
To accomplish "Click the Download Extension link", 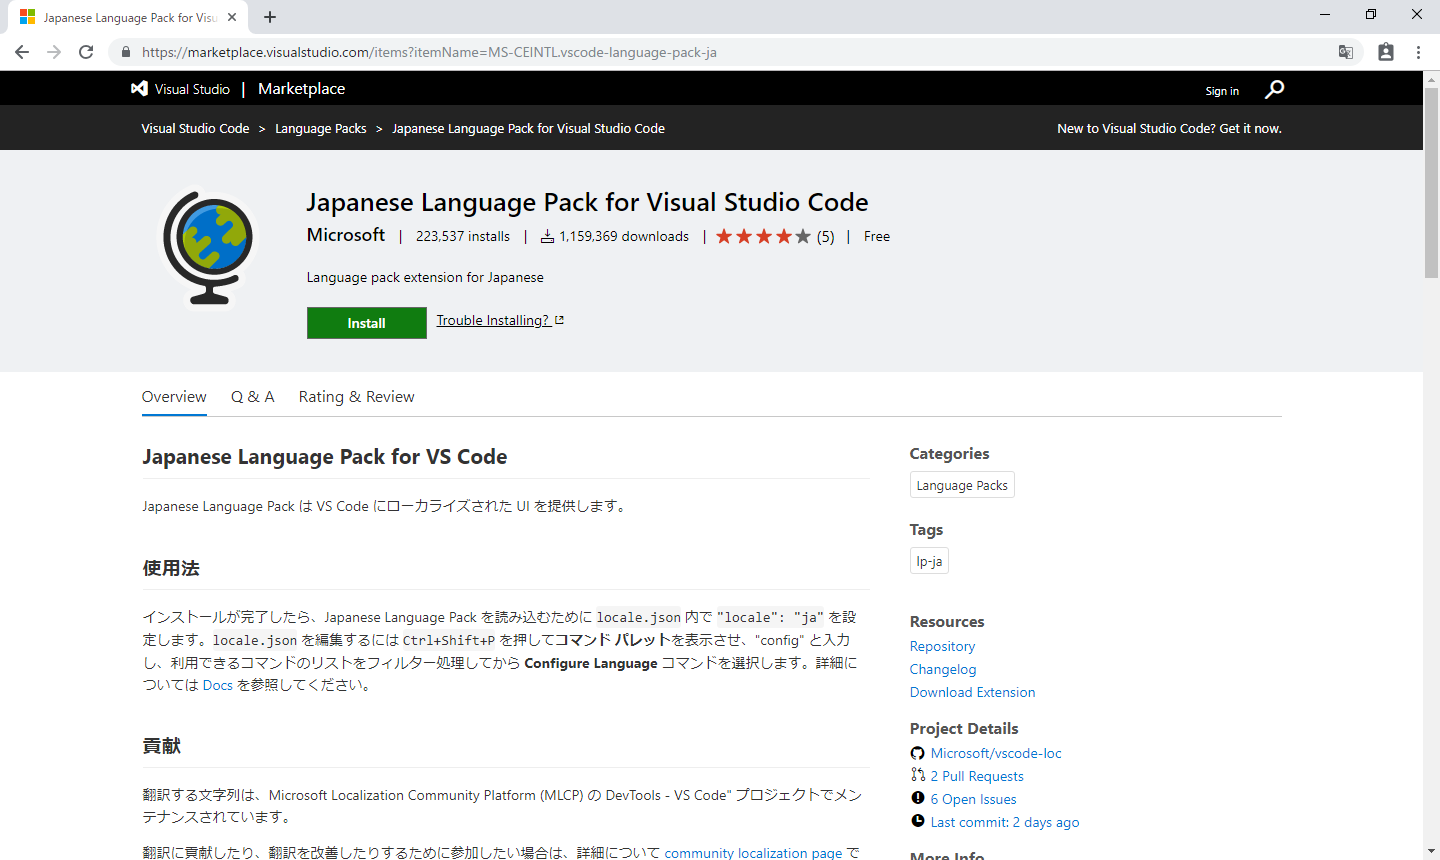I will pyautogui.click(x=972, y=692).
